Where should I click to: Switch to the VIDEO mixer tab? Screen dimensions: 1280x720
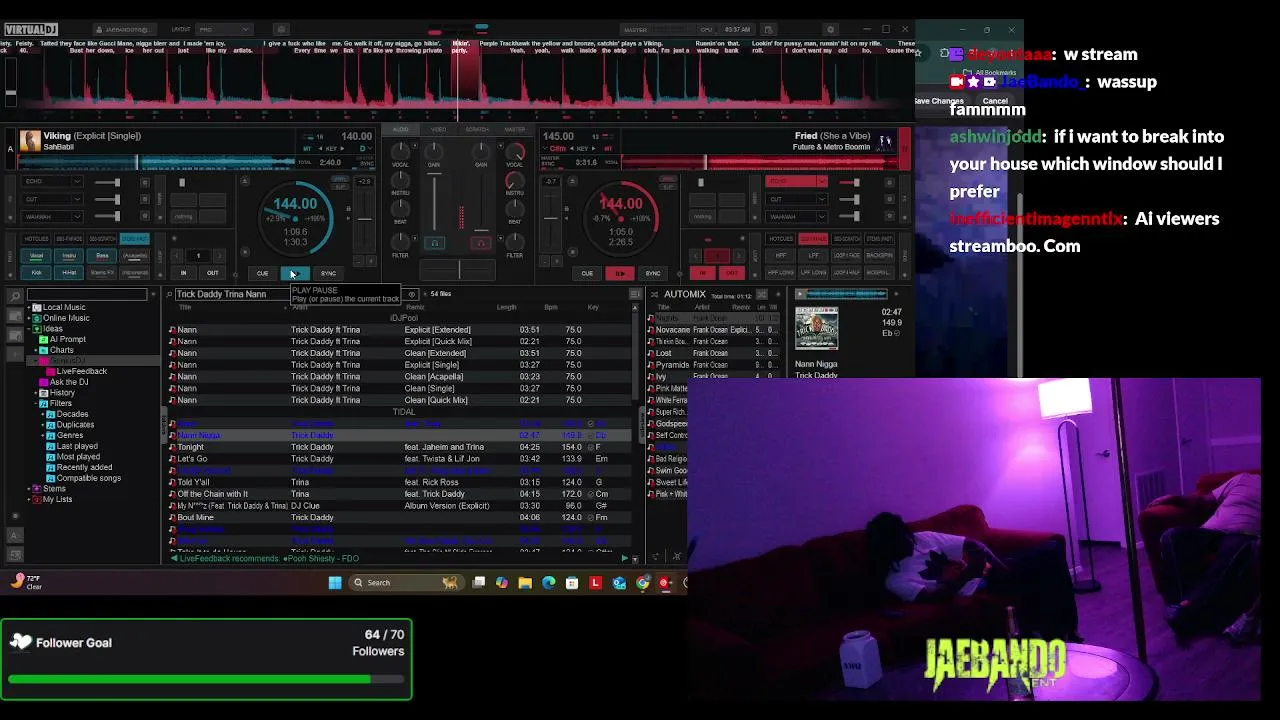click(438, 129)
